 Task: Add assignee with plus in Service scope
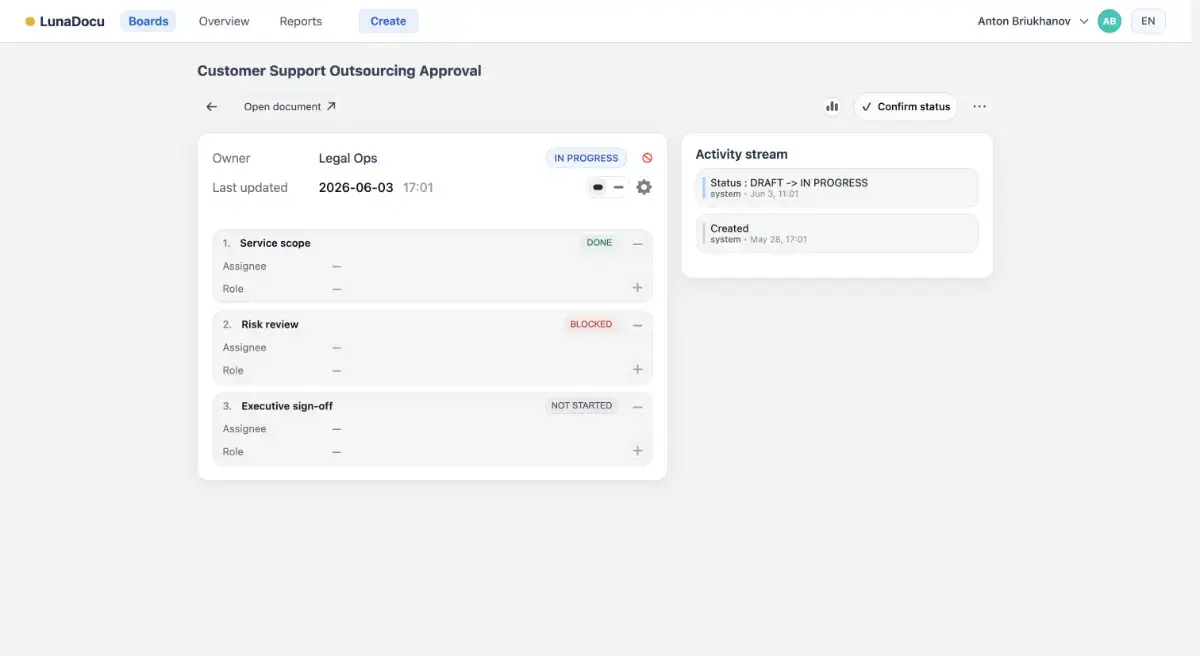coord(637,288)
